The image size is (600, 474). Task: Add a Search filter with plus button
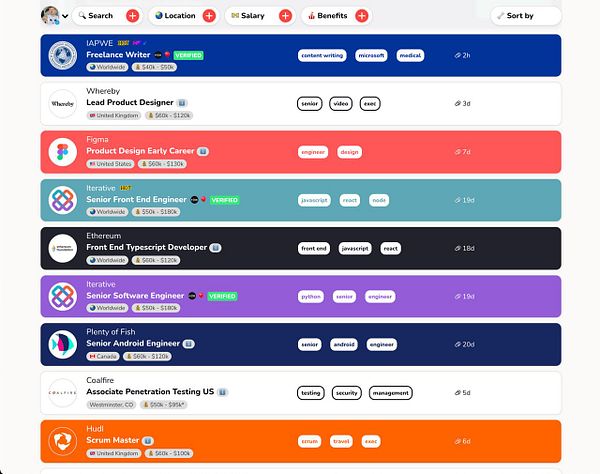(x=132, y=16)
